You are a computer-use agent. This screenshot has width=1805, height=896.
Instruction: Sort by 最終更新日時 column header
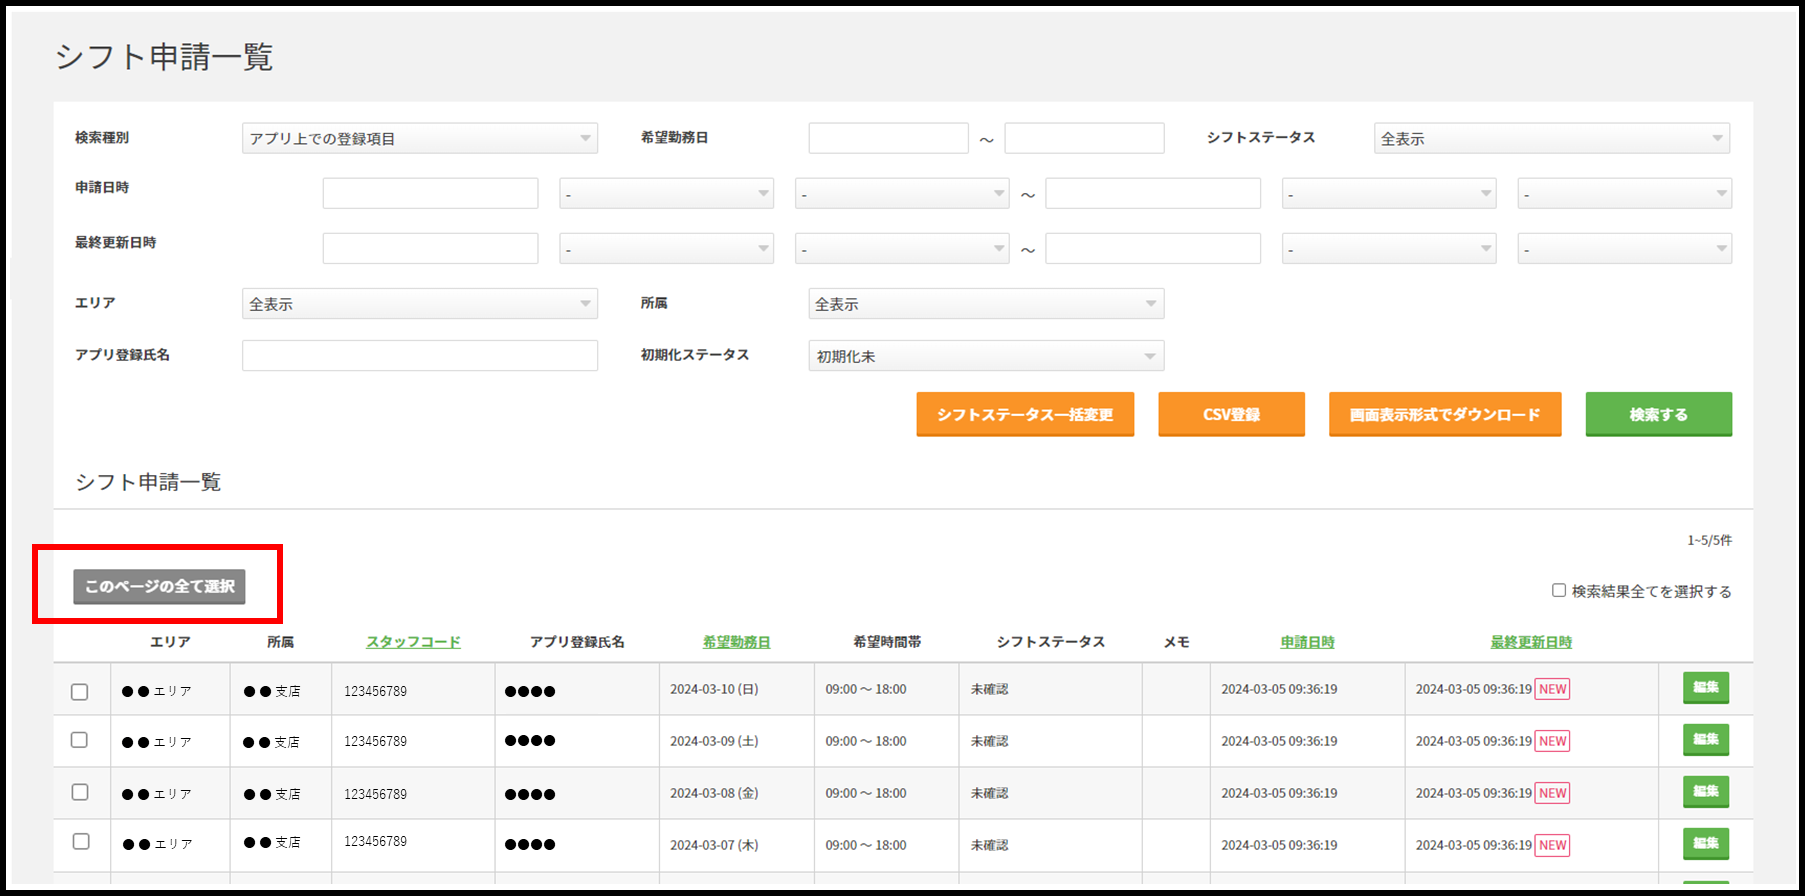(1530, 642)
